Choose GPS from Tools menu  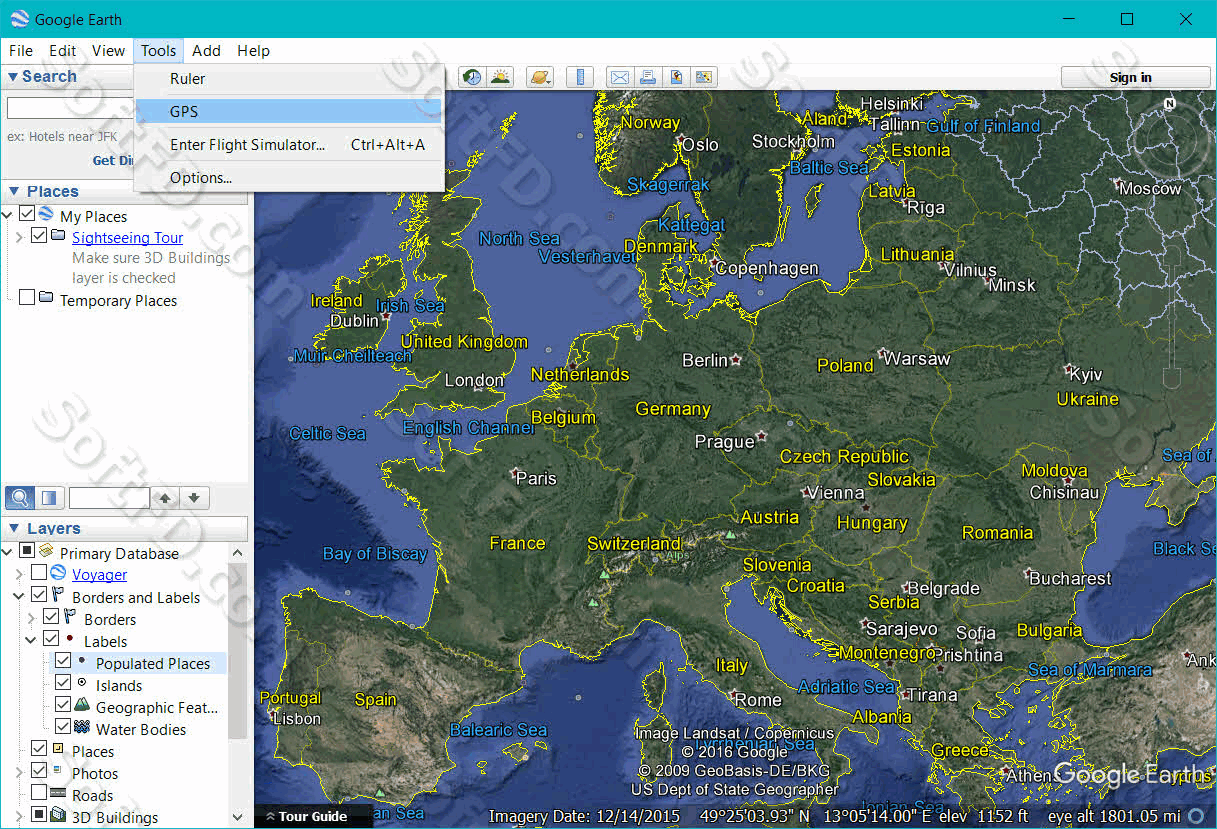click(x=289, y=111)
